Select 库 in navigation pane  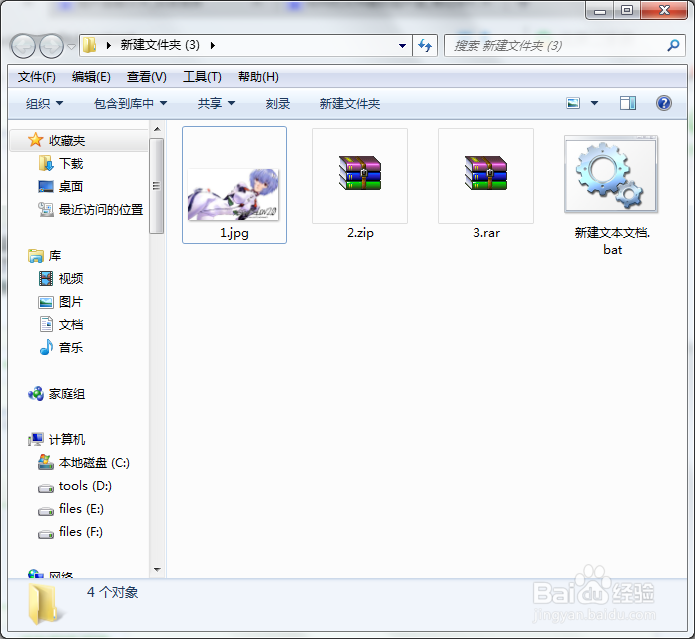(x=55, y=256)
